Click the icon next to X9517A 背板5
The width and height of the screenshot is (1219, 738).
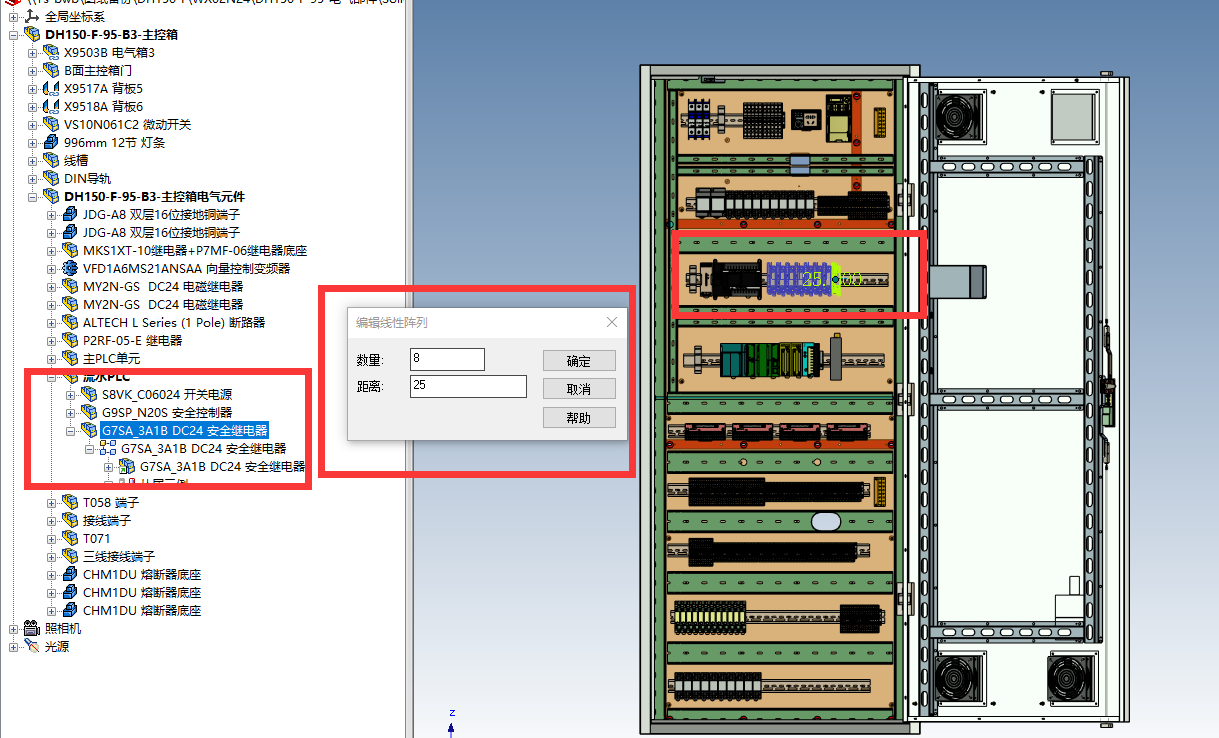pos(51,88)
